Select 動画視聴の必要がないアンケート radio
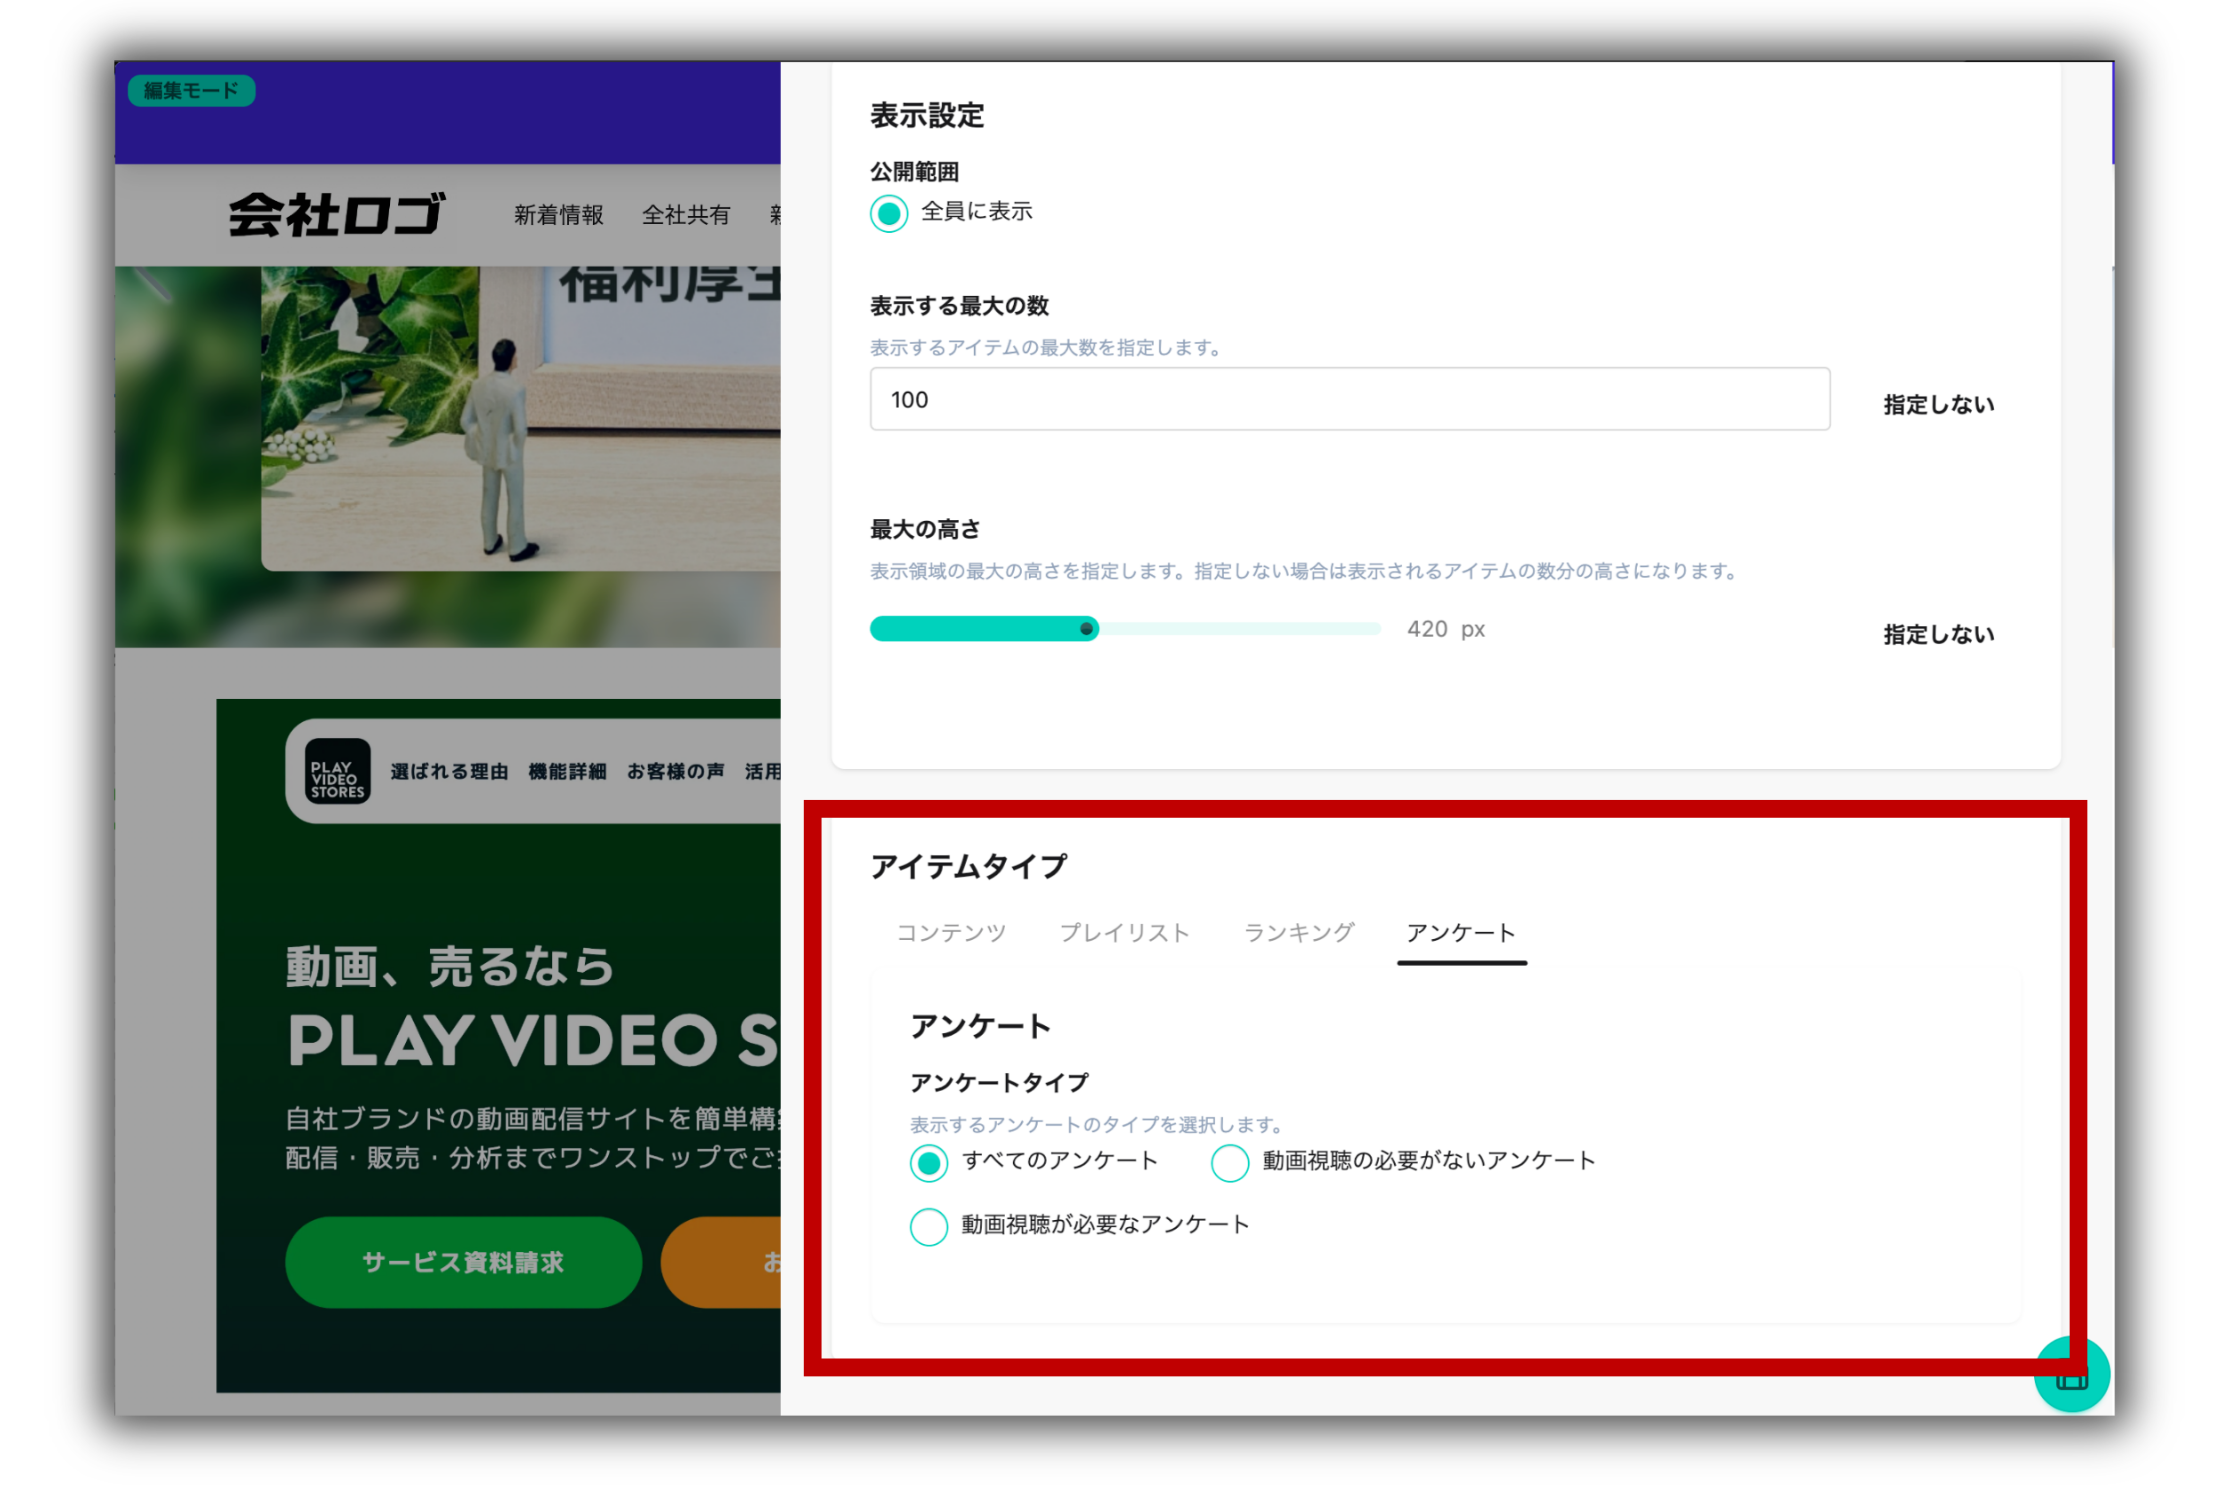Screen dimensions: 2217x1494 tap(1229, 1162)
